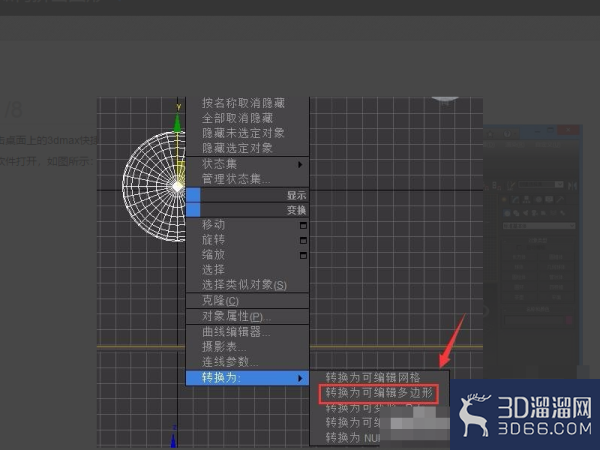600x450 pixels.
Task: Choose 连线参数 menu entry
Action: point(230,362)
